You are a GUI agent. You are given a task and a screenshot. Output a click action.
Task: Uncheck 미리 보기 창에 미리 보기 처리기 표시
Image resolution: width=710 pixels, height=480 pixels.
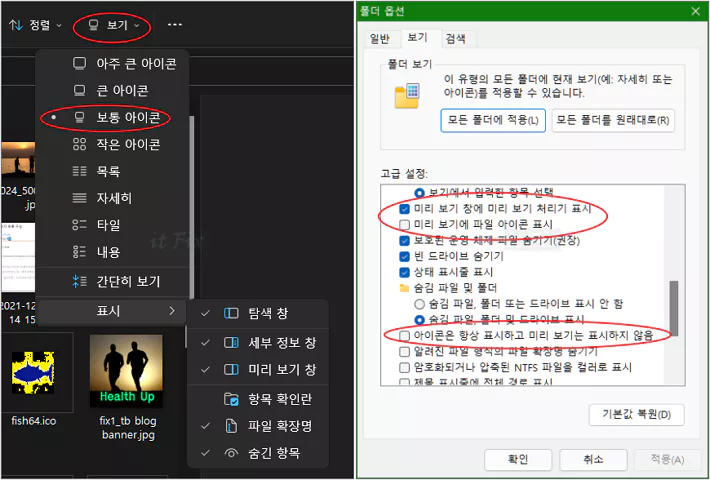click(405, 209)
